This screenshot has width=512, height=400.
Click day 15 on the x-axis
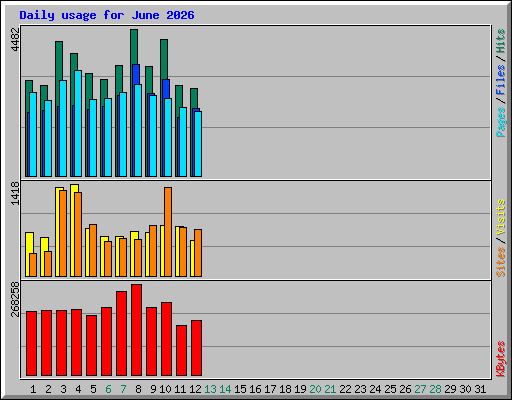click(240, 389)
